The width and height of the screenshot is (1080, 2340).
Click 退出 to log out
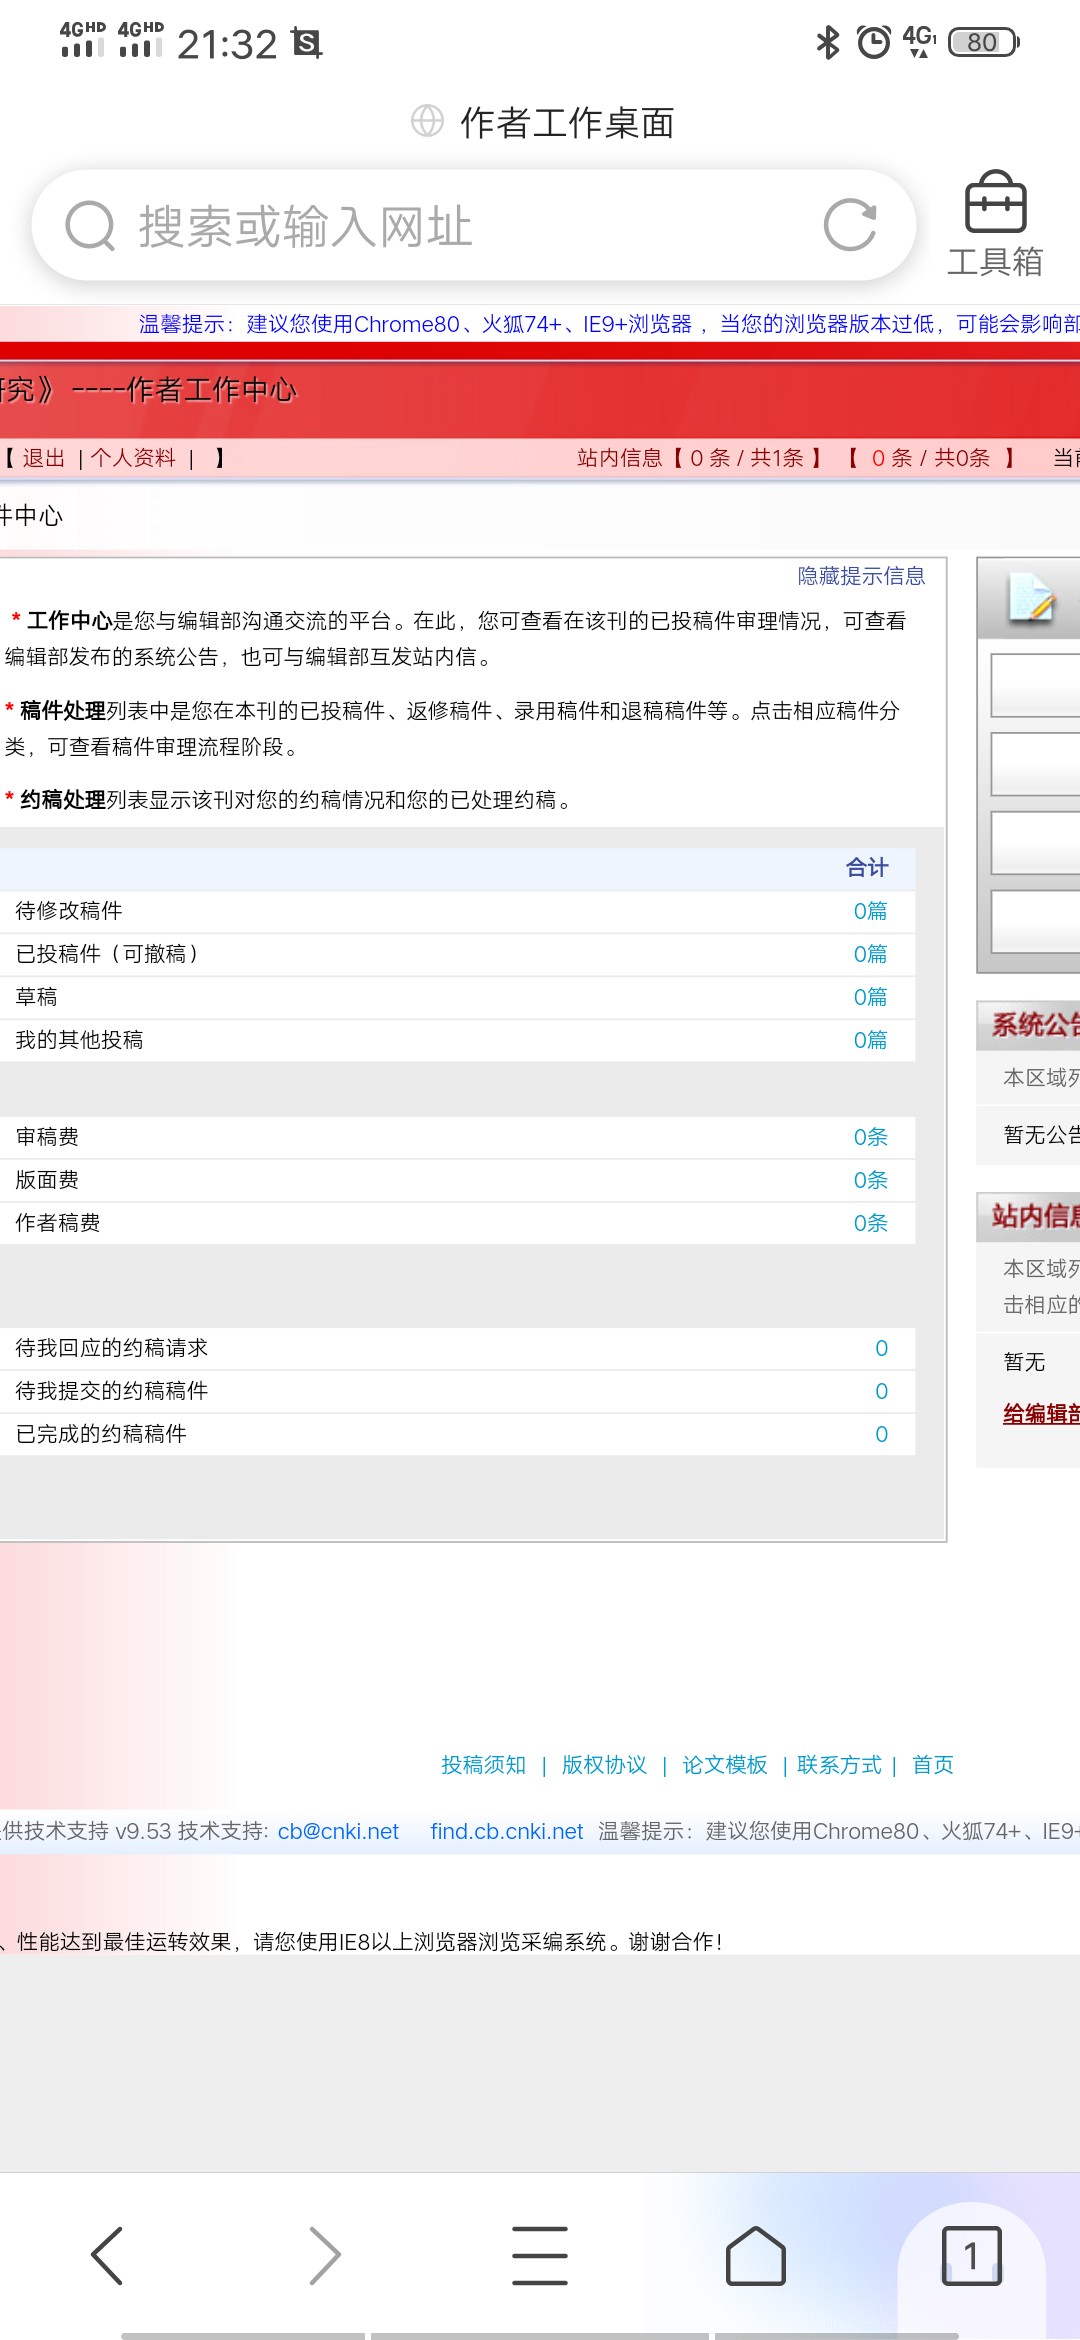pos(44,458)
